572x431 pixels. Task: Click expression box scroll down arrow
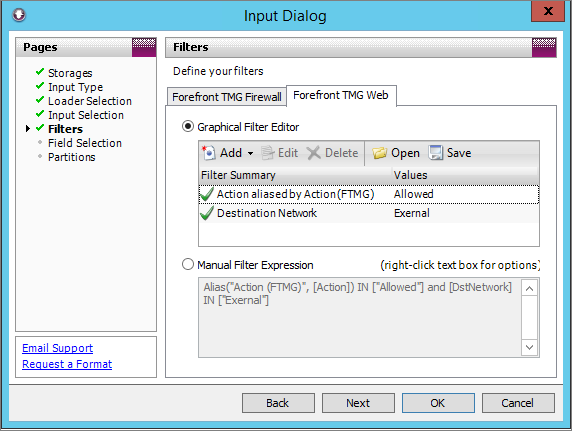pos(529,347)
